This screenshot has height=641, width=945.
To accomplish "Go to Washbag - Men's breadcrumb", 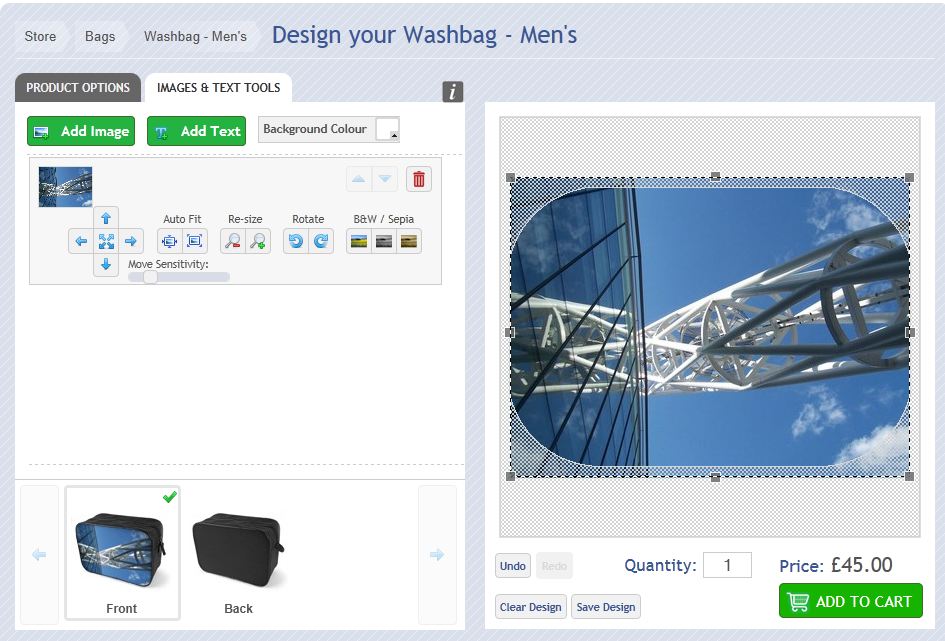I will pyautogui.click(x=195, y=36).
